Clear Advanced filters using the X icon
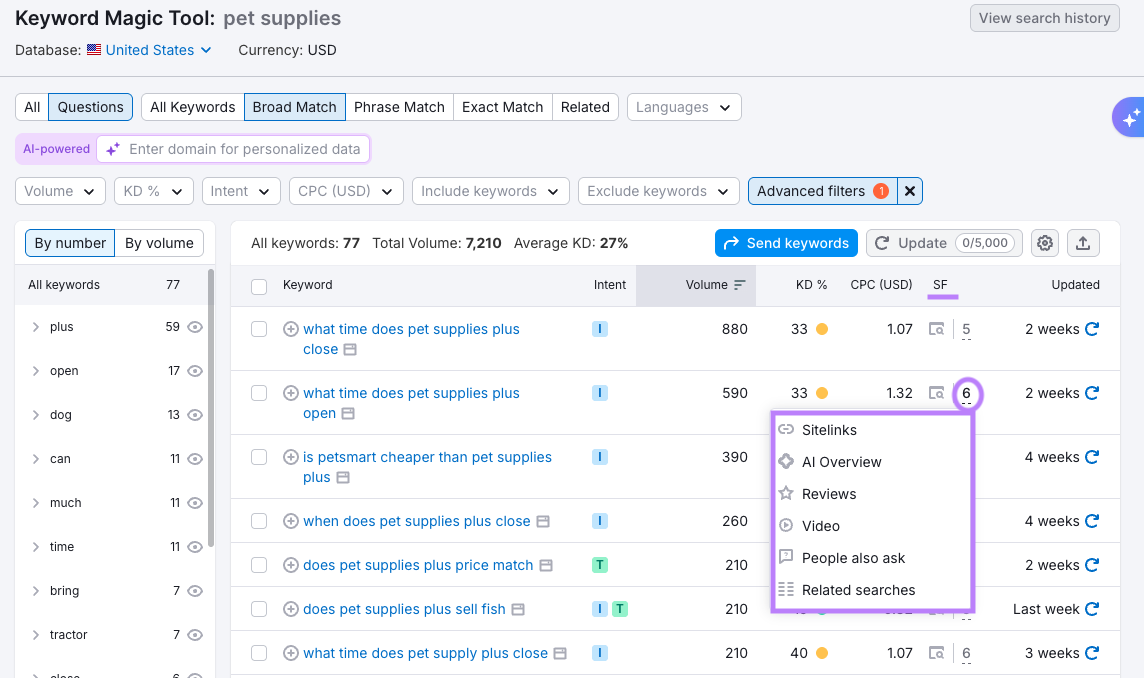This screenshot has width=1144, height=678. point(909,190)
